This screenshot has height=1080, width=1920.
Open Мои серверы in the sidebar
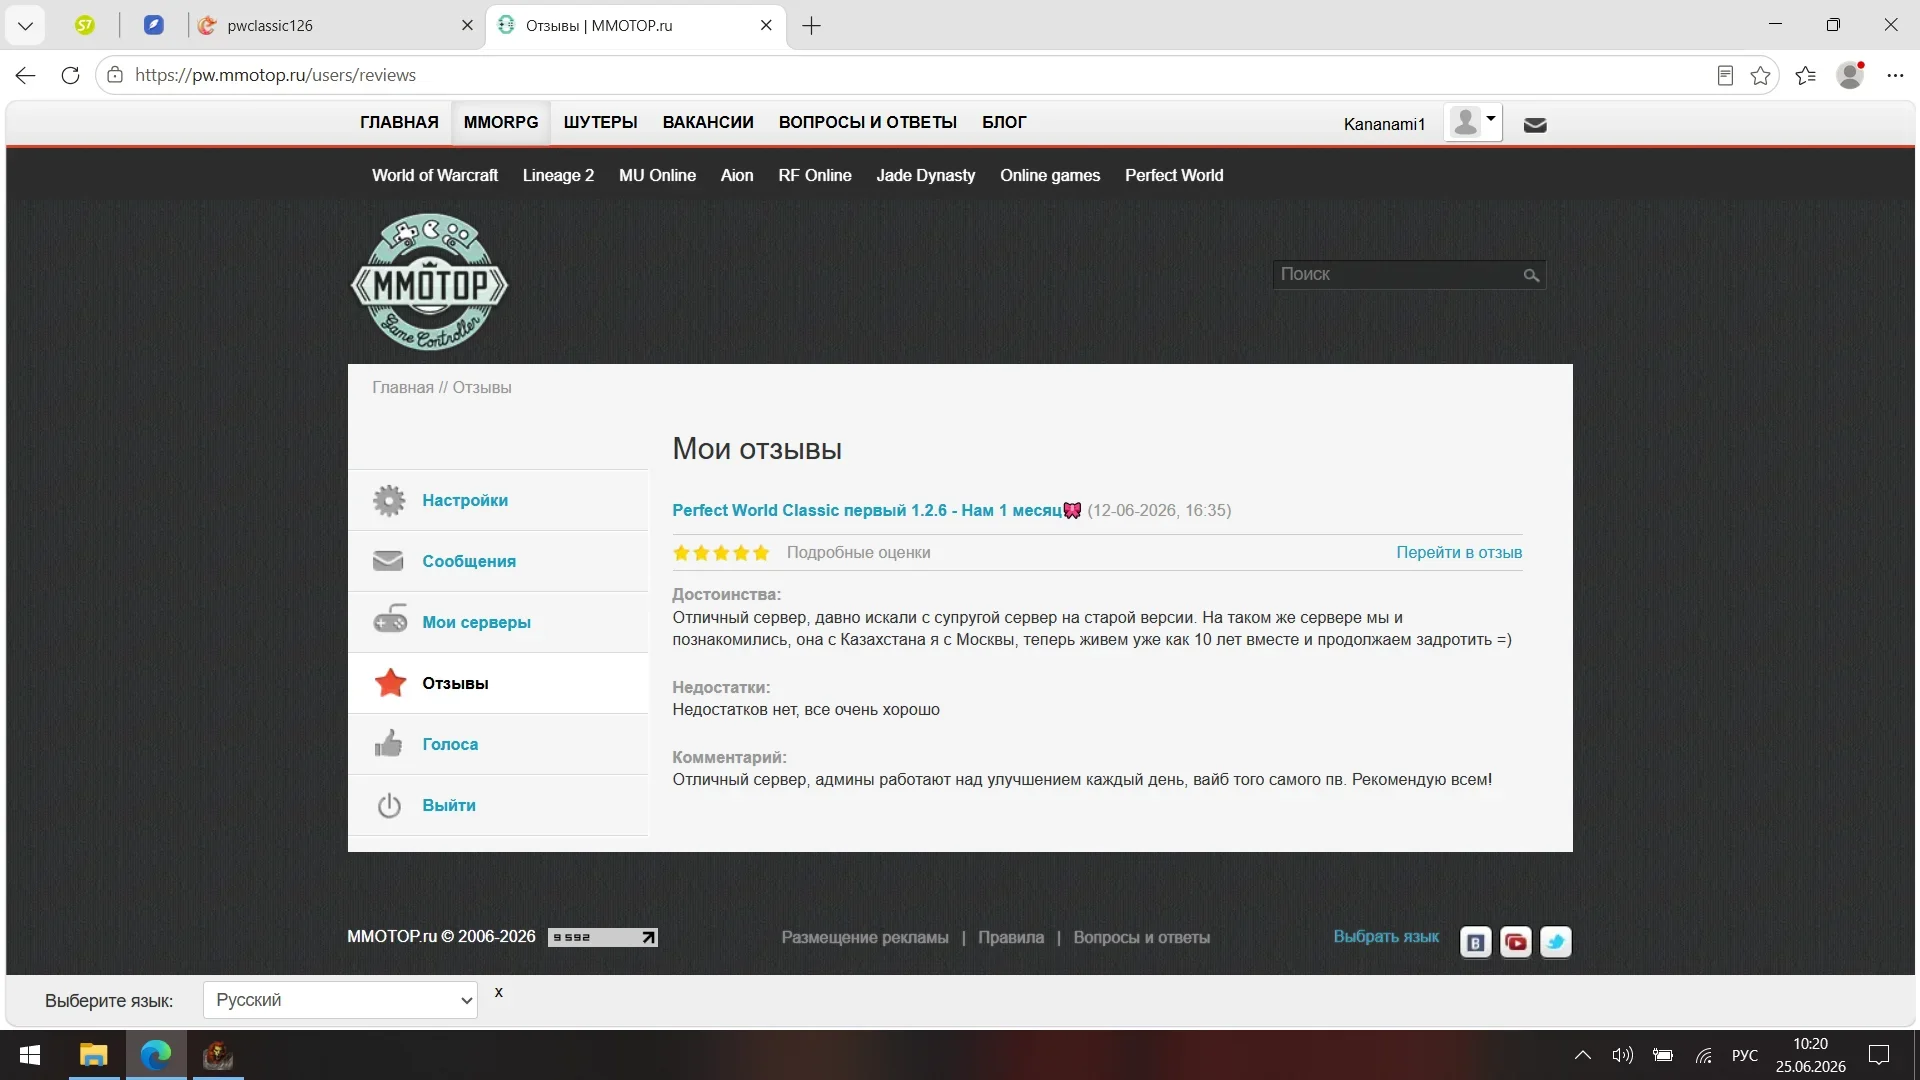[x=476, y=622]
